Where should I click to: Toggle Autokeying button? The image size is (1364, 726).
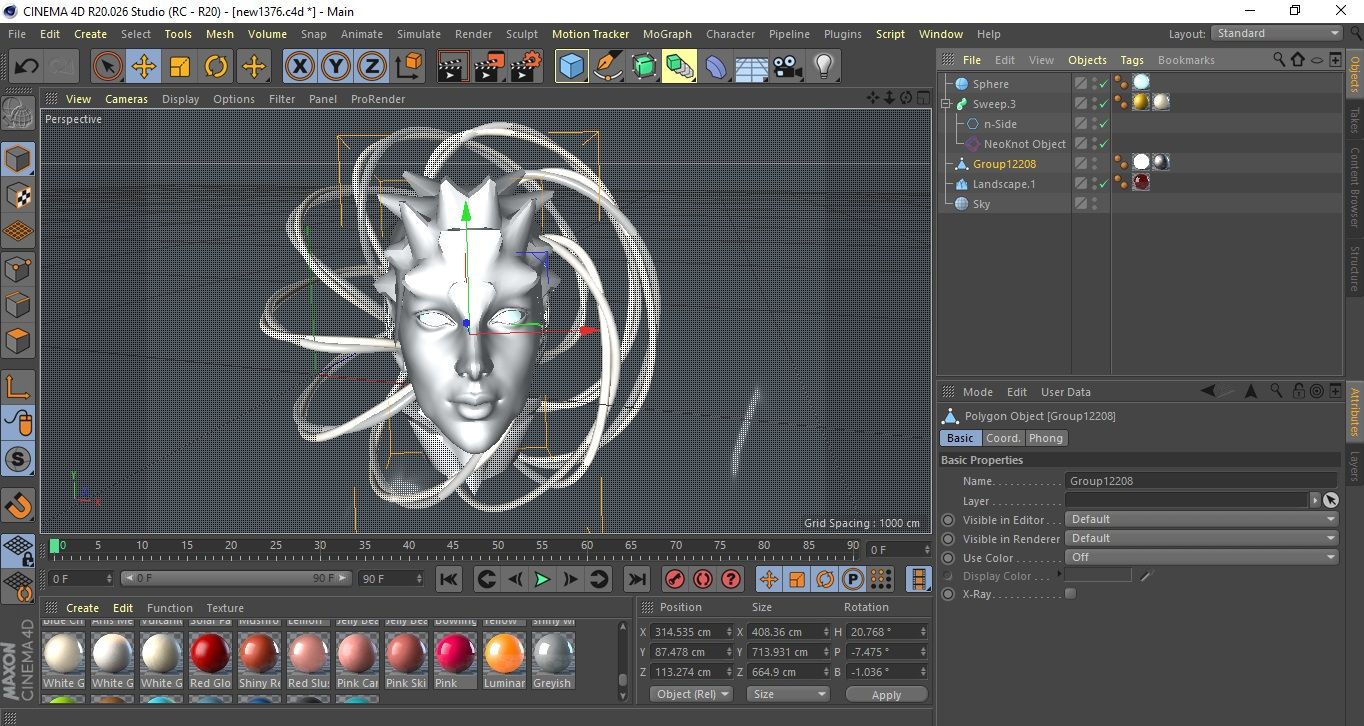(703, 579)
